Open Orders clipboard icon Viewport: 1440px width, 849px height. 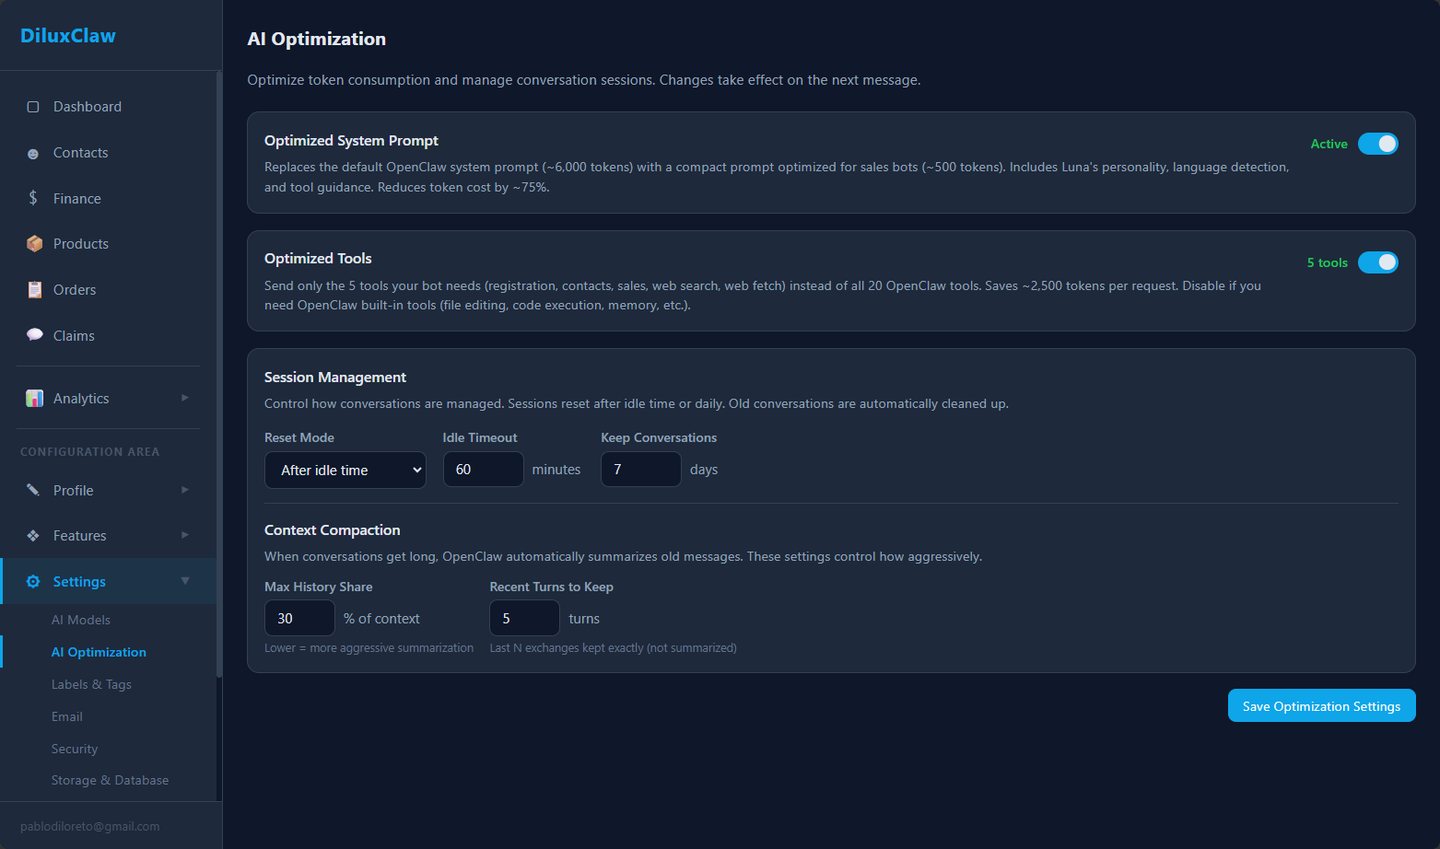point(34,290)
